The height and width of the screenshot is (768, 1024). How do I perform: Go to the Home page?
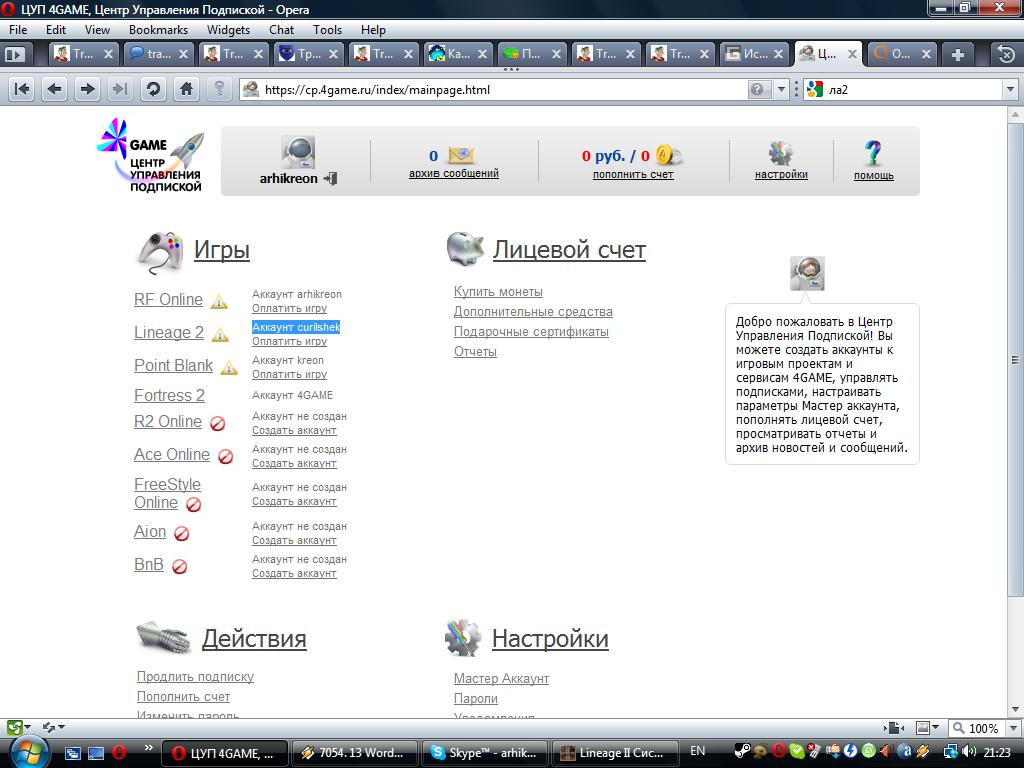coord(186,89)
